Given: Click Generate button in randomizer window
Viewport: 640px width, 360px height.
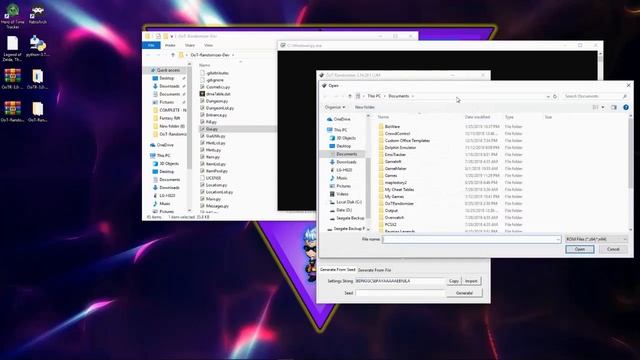Looking at the screenshot, I should [x=464, y=293].
